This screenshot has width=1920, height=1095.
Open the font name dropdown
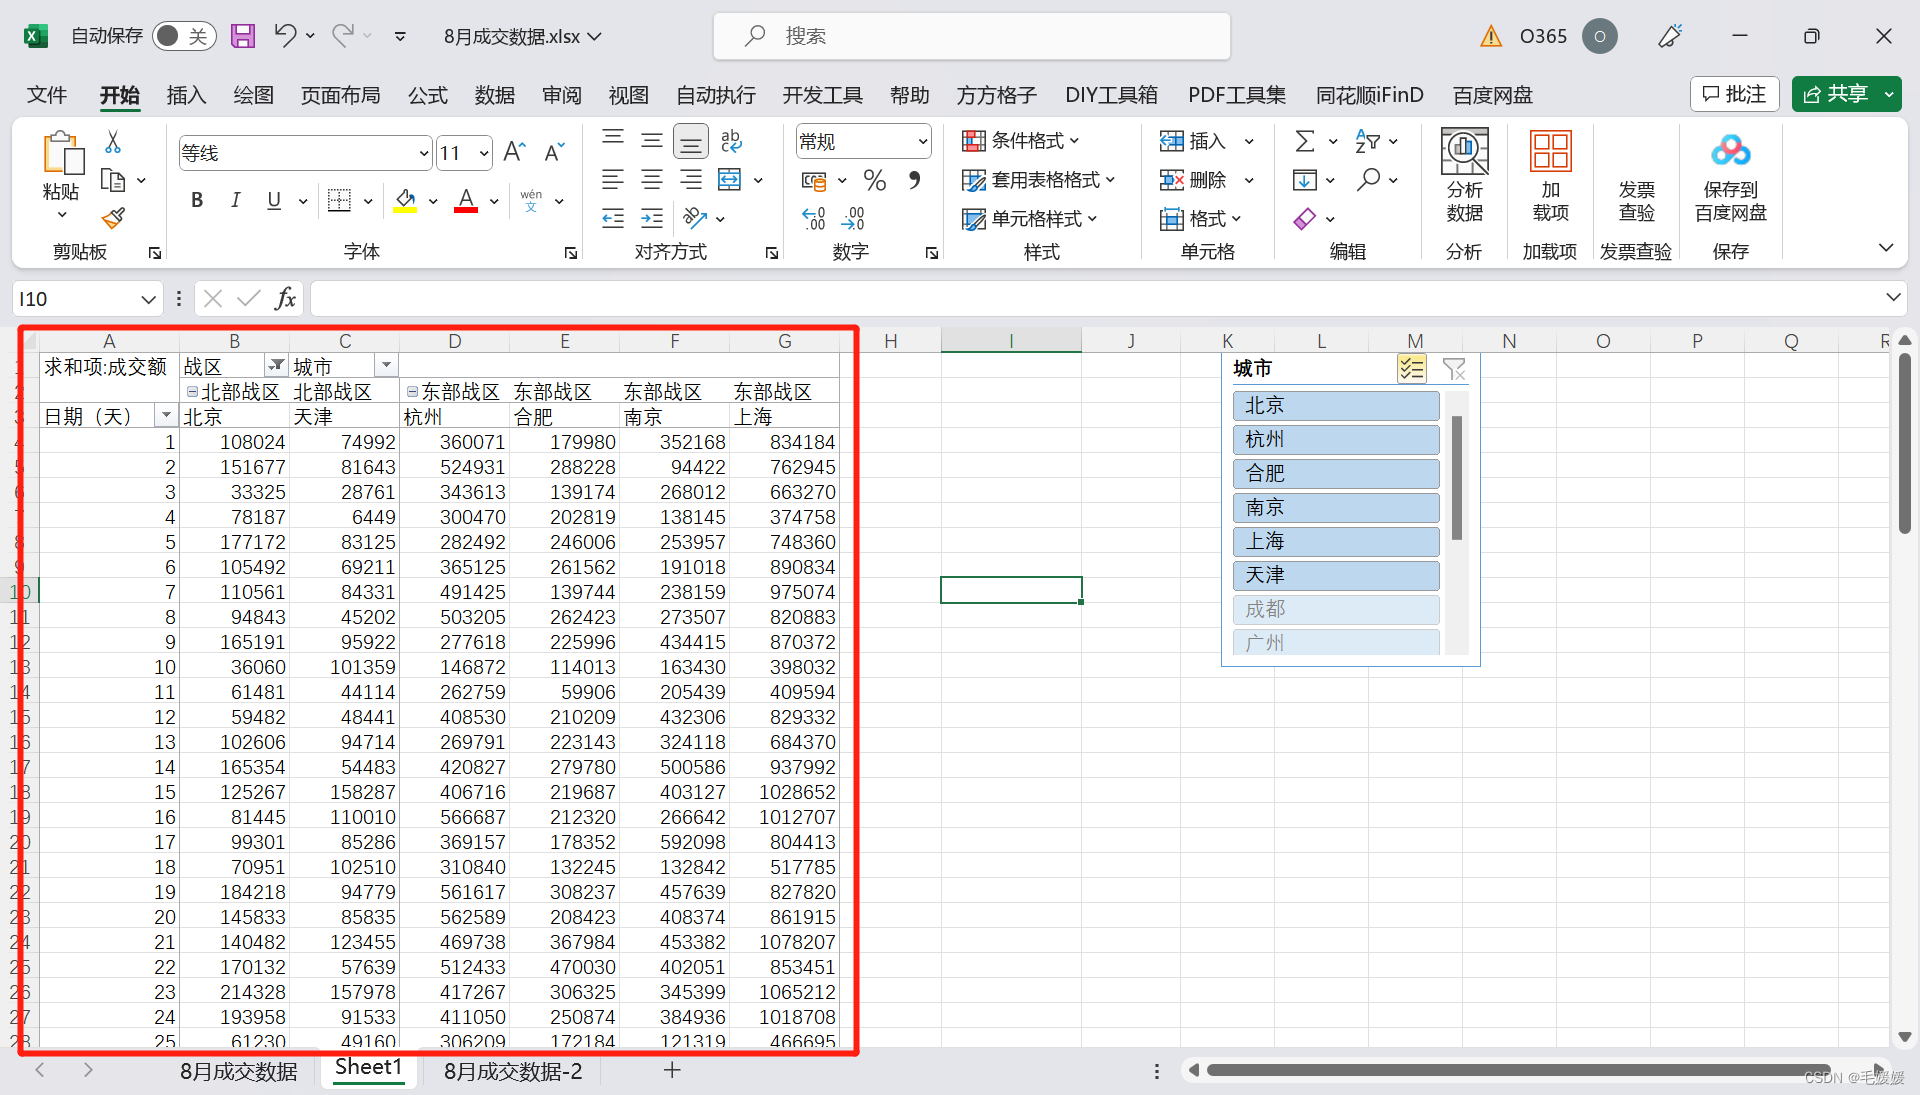(x=423, y=153)
